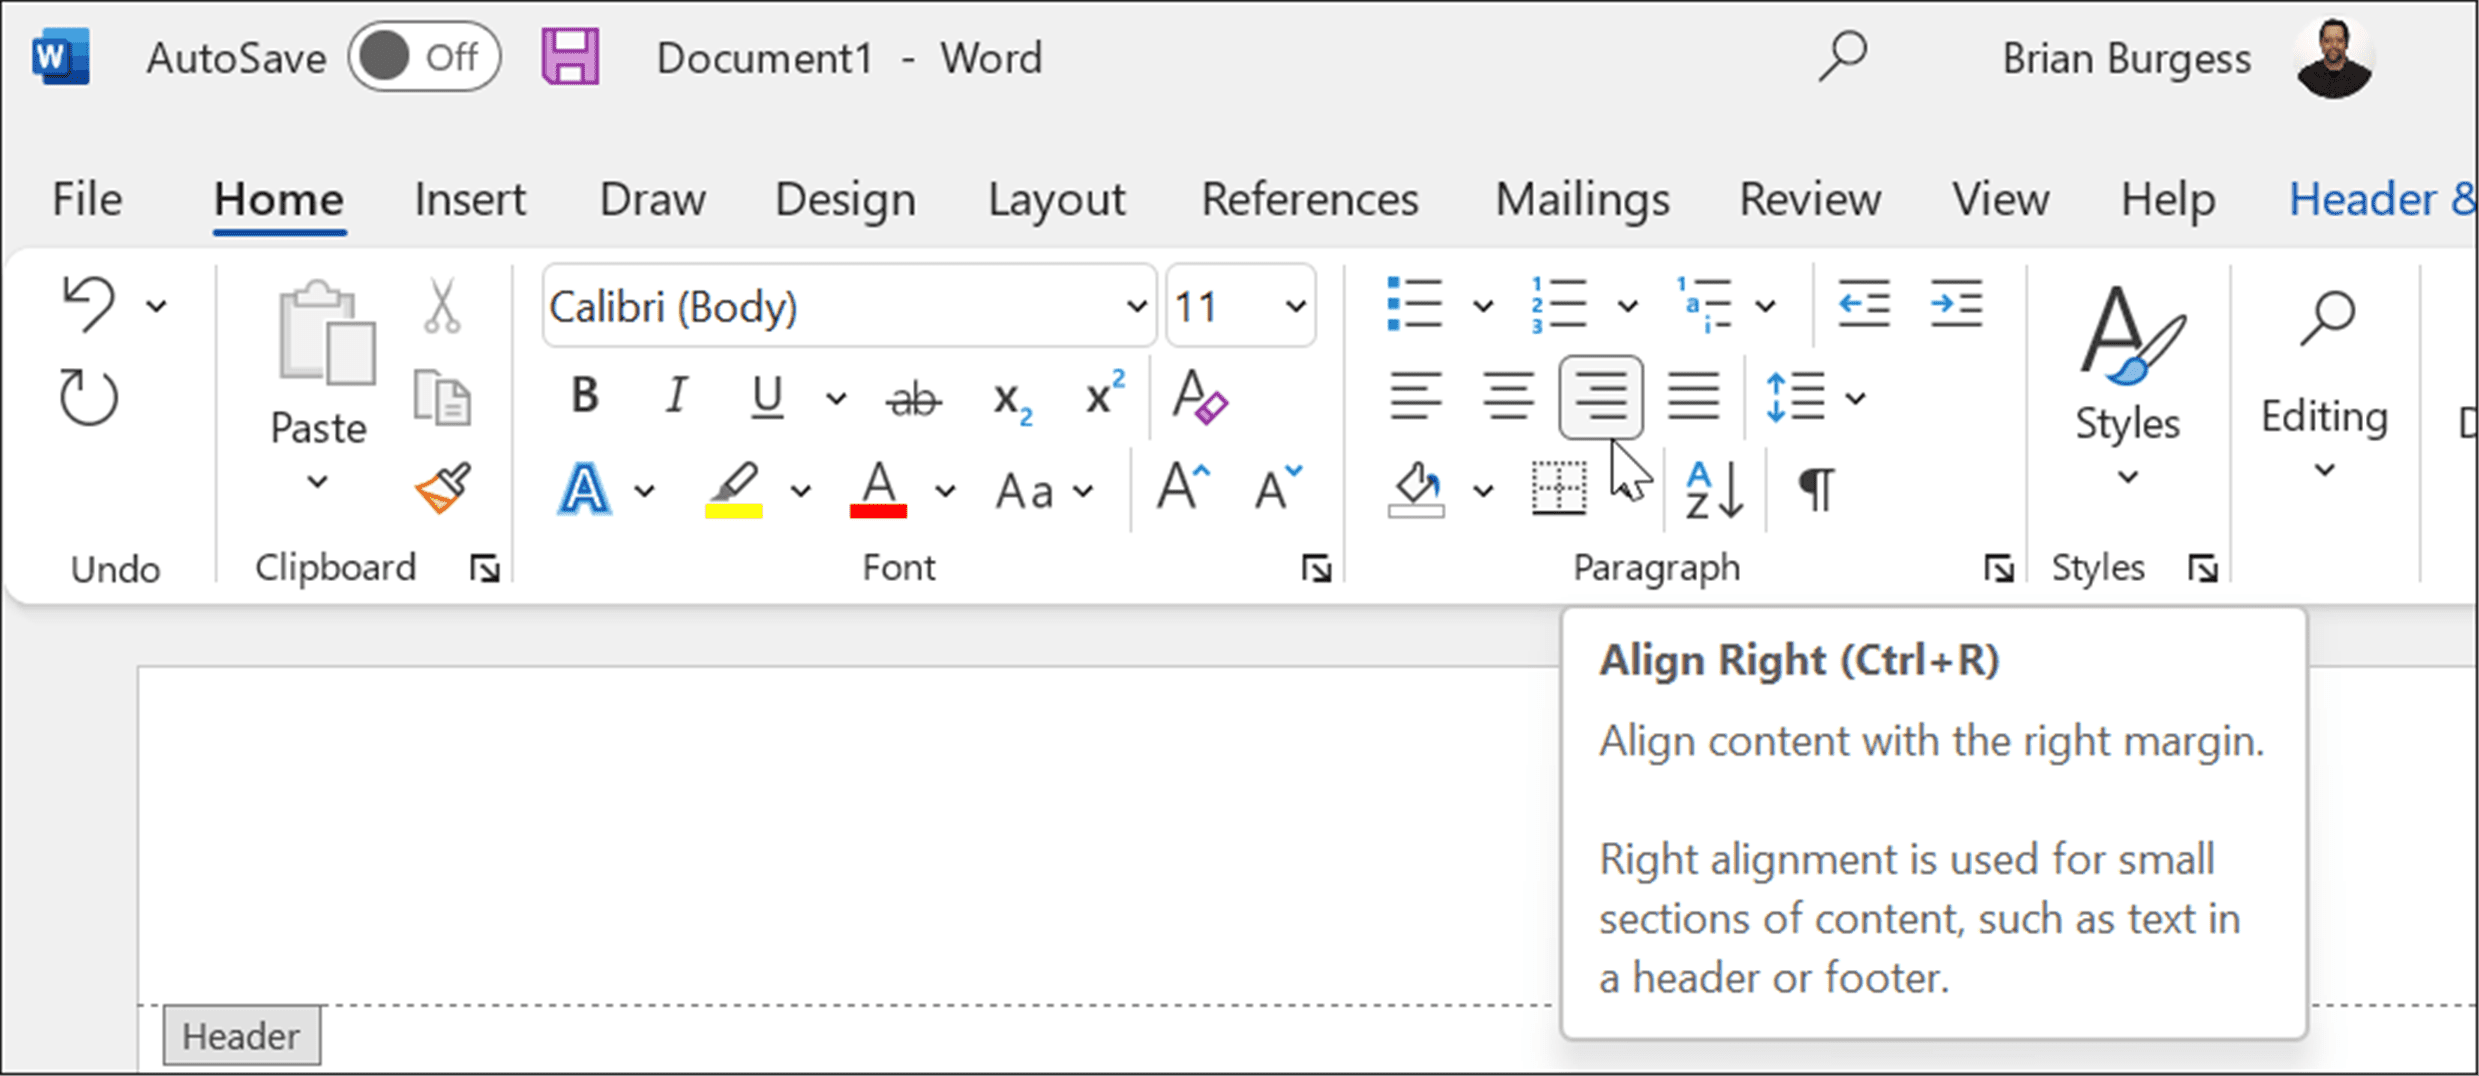Expand the line spacing options
Viewport: 2479px width, 1076px height.
click(x=1856, y=397)
